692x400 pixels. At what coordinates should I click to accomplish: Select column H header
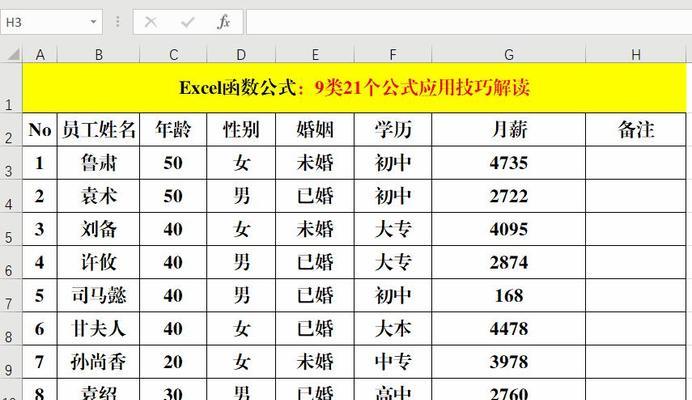(x=636, y=55)
